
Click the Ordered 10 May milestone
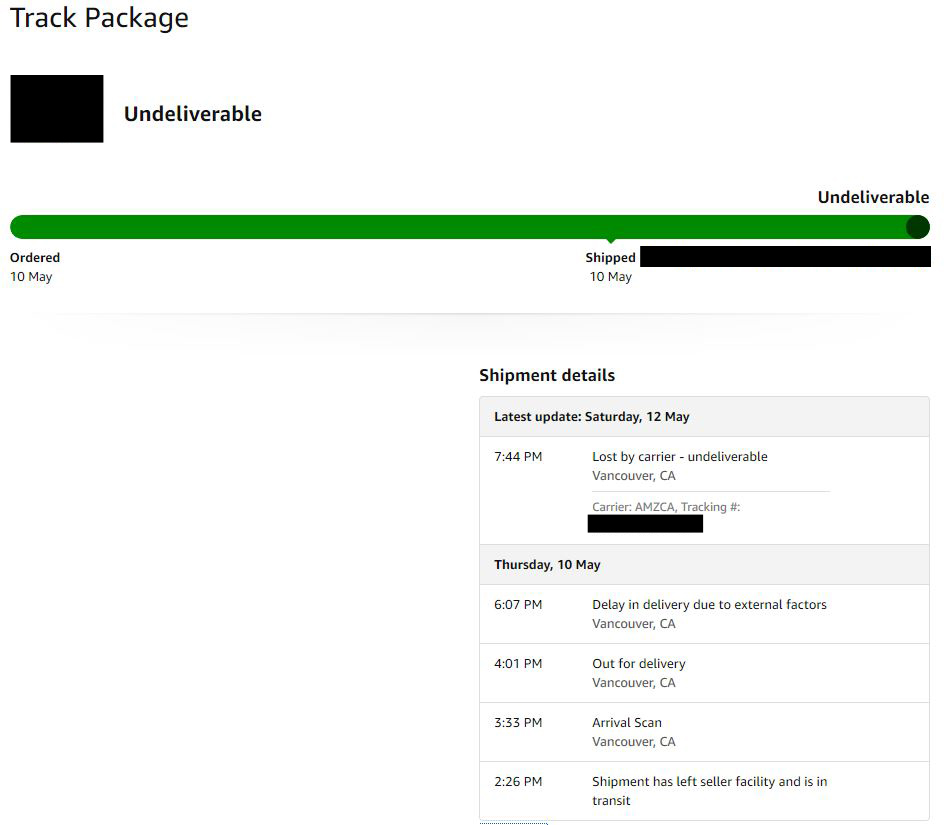point(34,266)
